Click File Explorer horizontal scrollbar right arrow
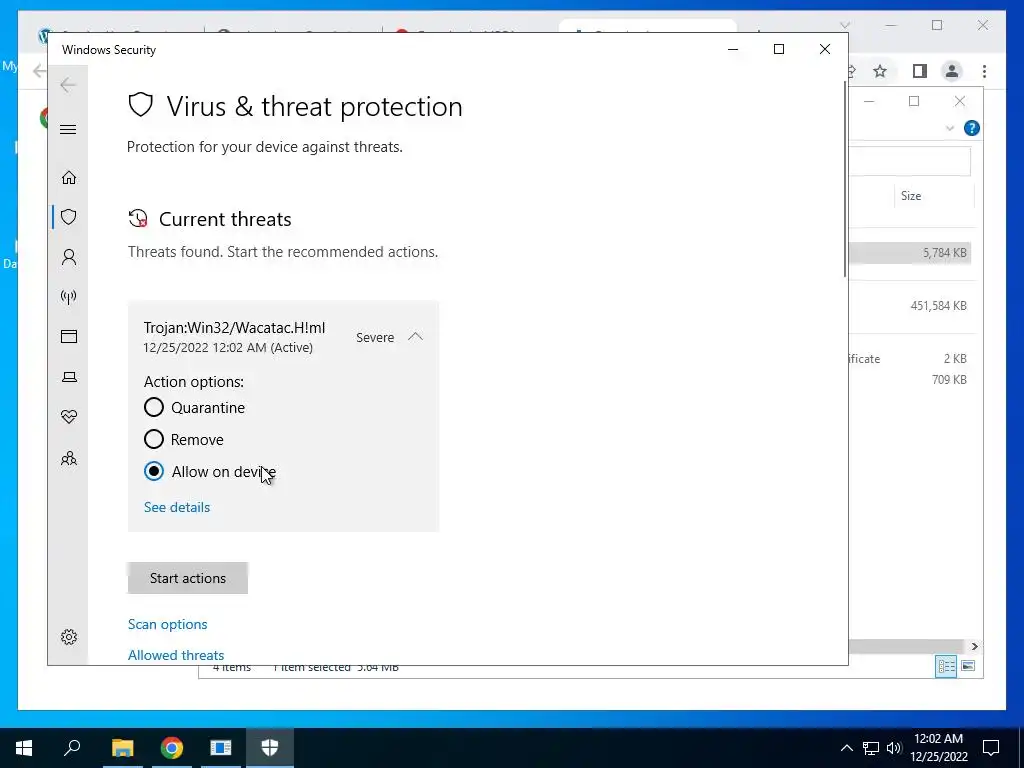Viewport: 1024px width, 768px height. point(974,646)
